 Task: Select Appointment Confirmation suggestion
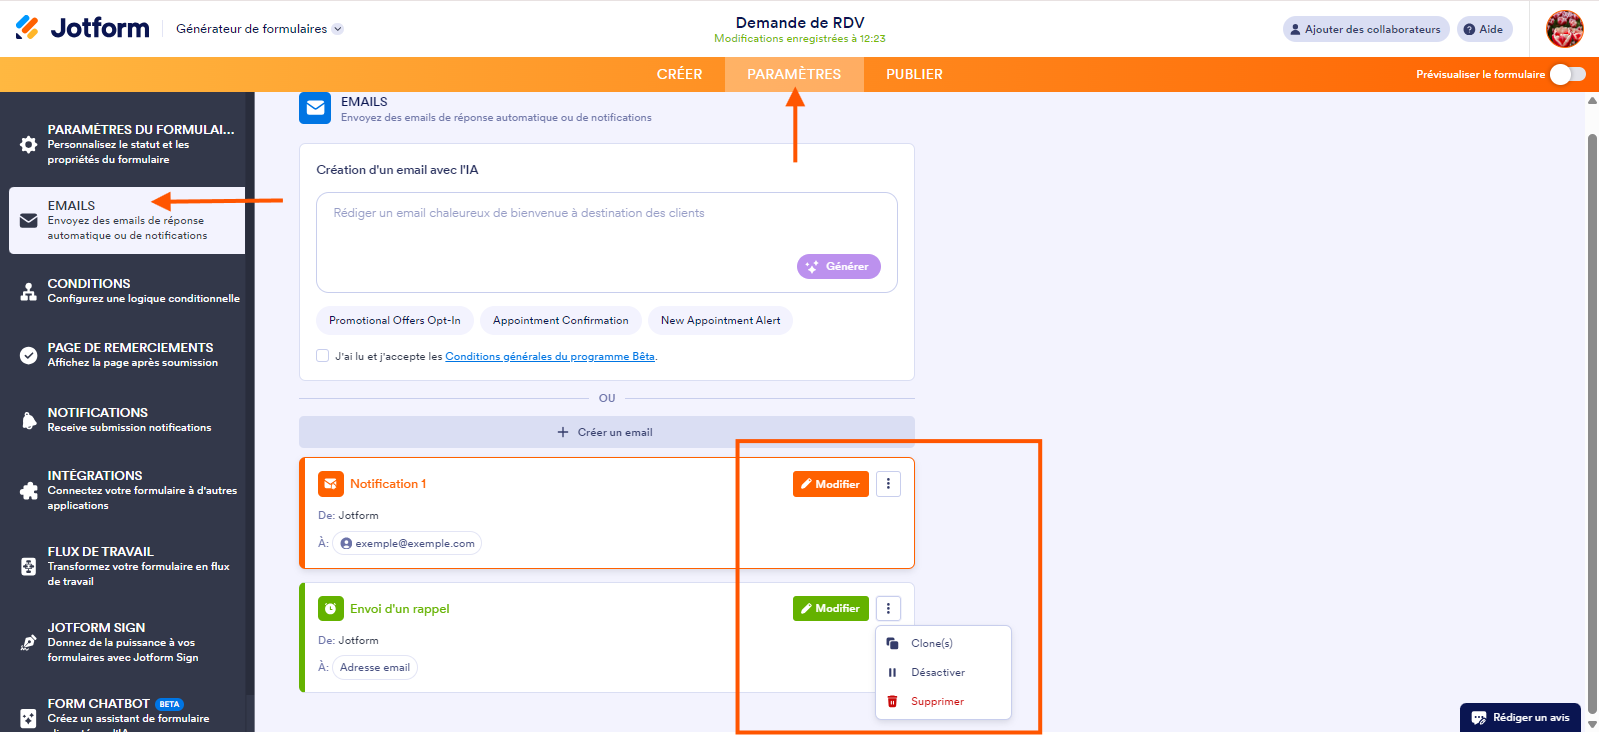coord(561,320)
